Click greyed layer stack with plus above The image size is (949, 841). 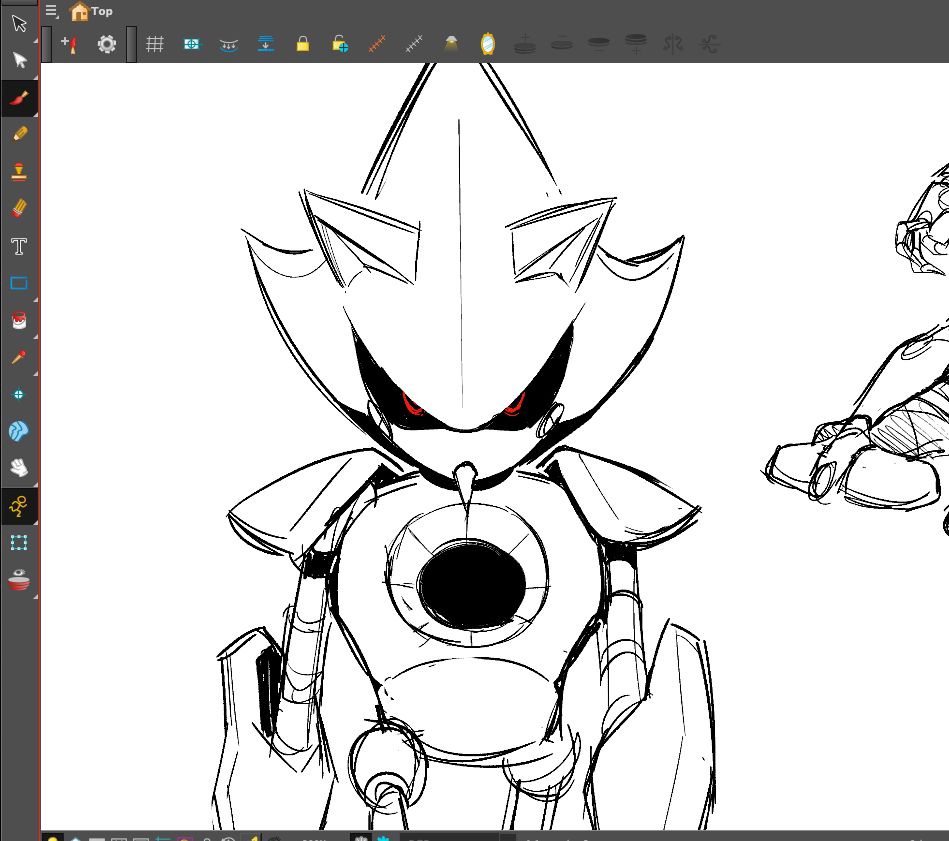(x=525, y=44)
